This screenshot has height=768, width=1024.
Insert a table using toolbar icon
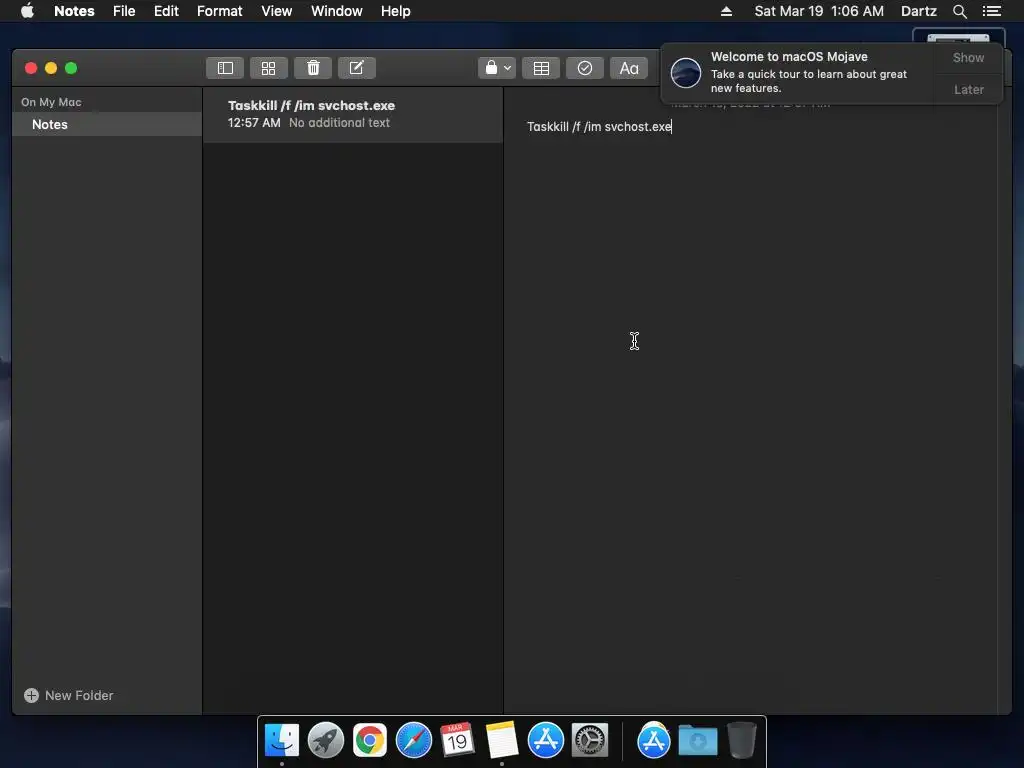coord(541,68)
